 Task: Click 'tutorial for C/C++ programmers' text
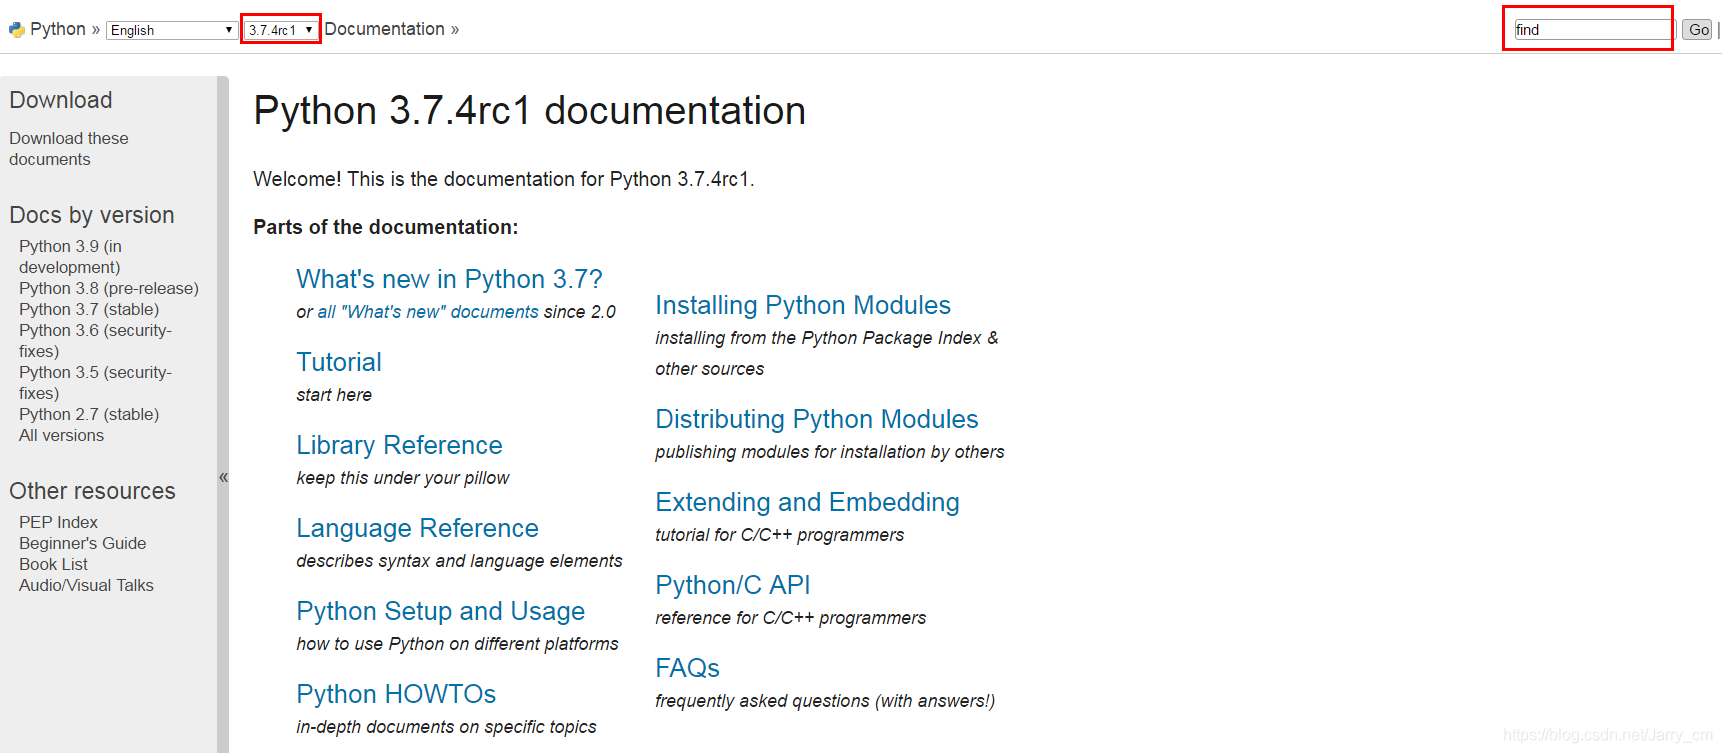[779, 535]
